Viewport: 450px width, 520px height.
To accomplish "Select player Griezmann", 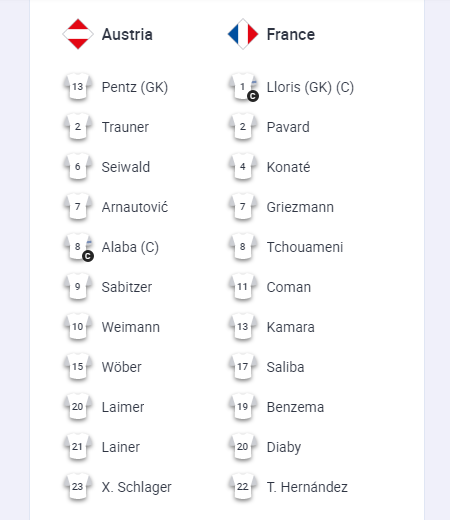I will 300,207.
